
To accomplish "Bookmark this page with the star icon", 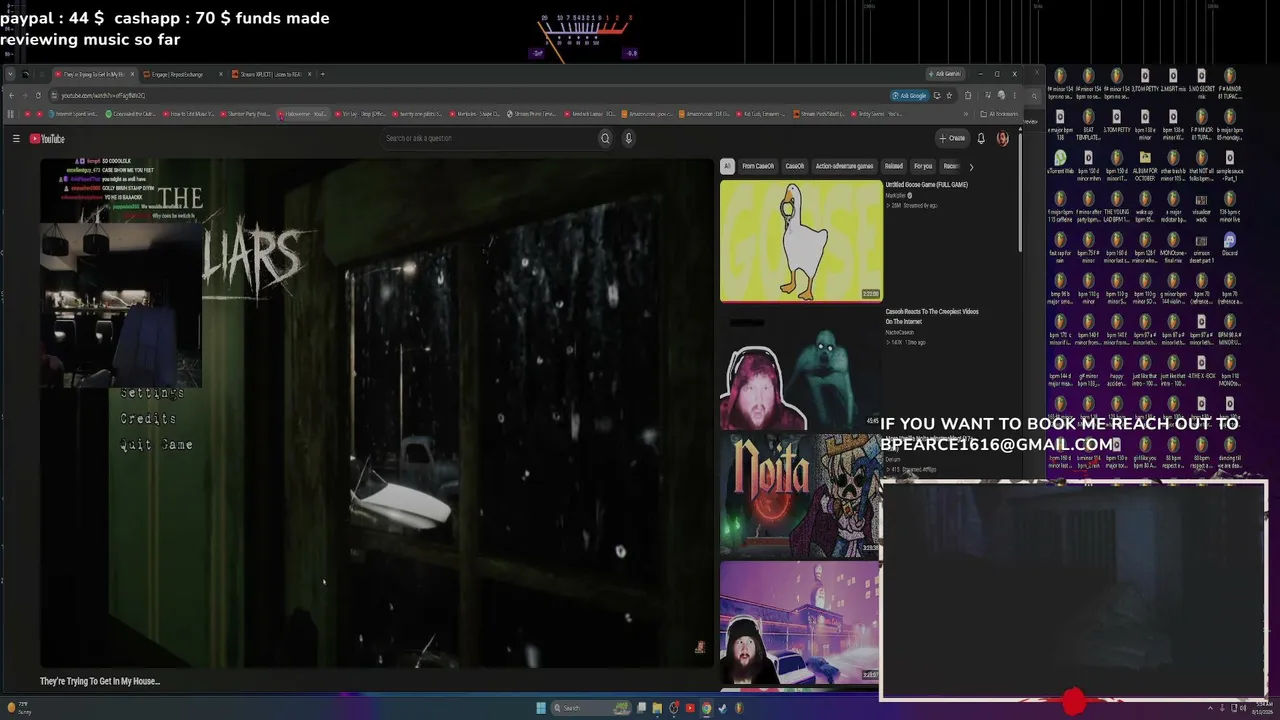I will coord(950,96).
